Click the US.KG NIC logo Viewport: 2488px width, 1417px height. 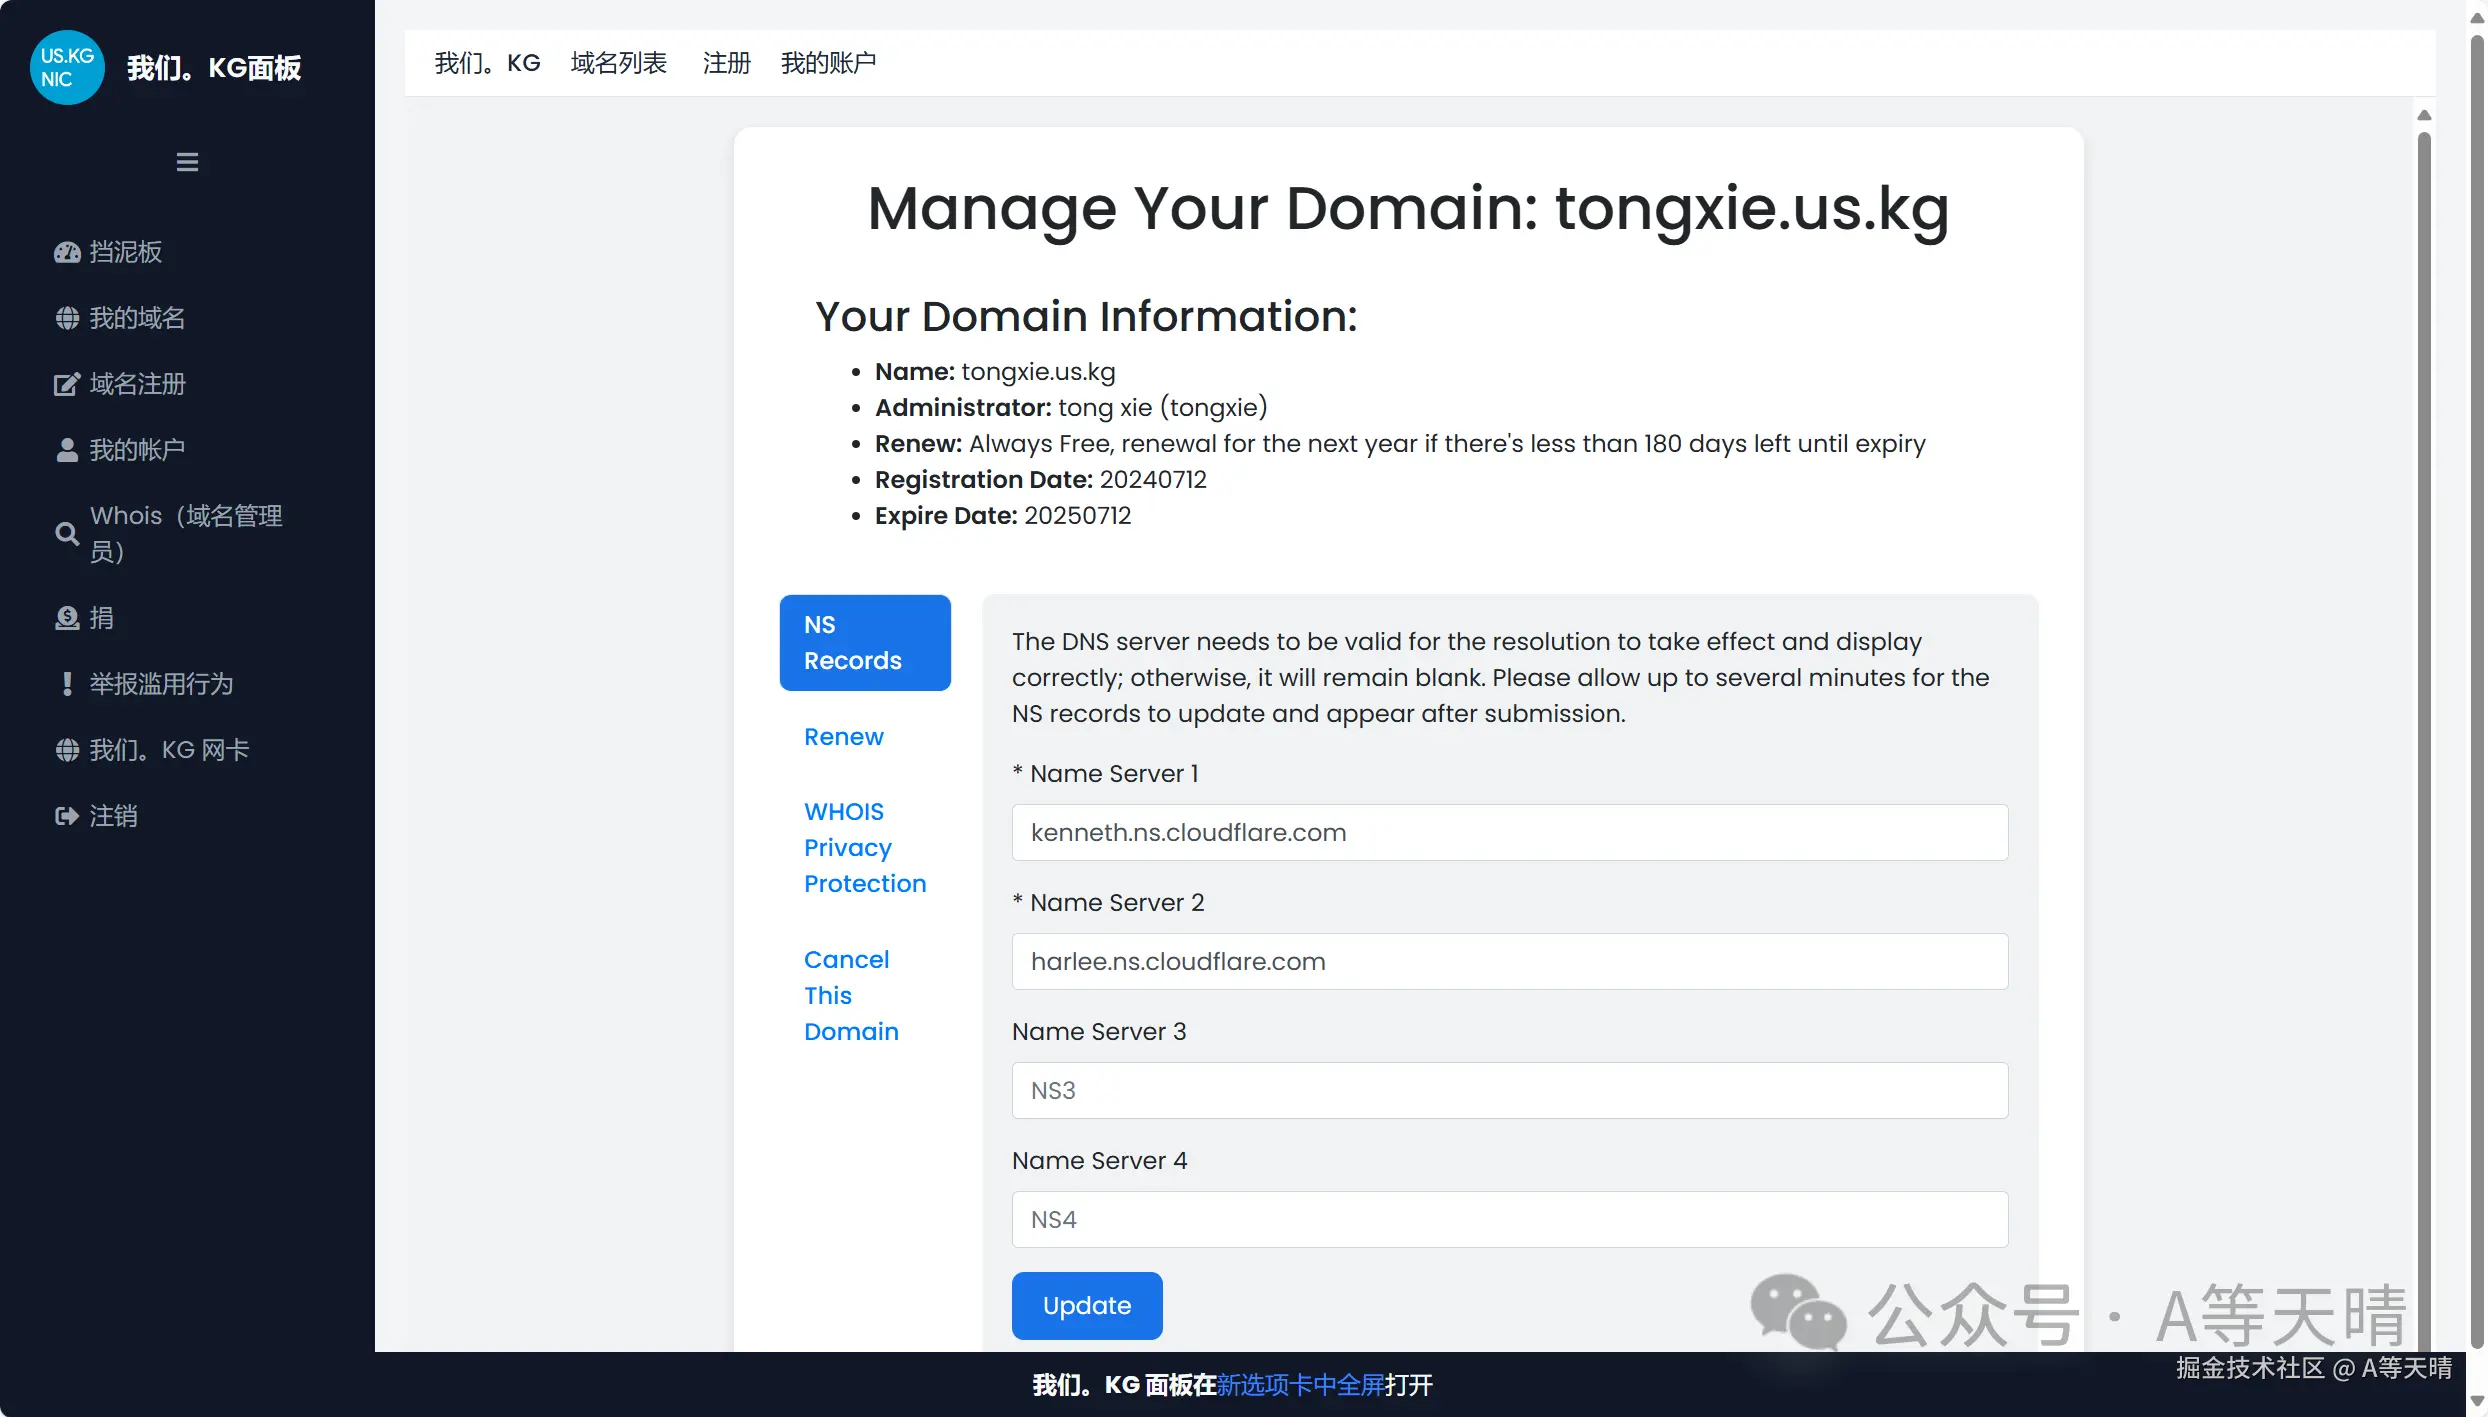click(x=67, y=67)
